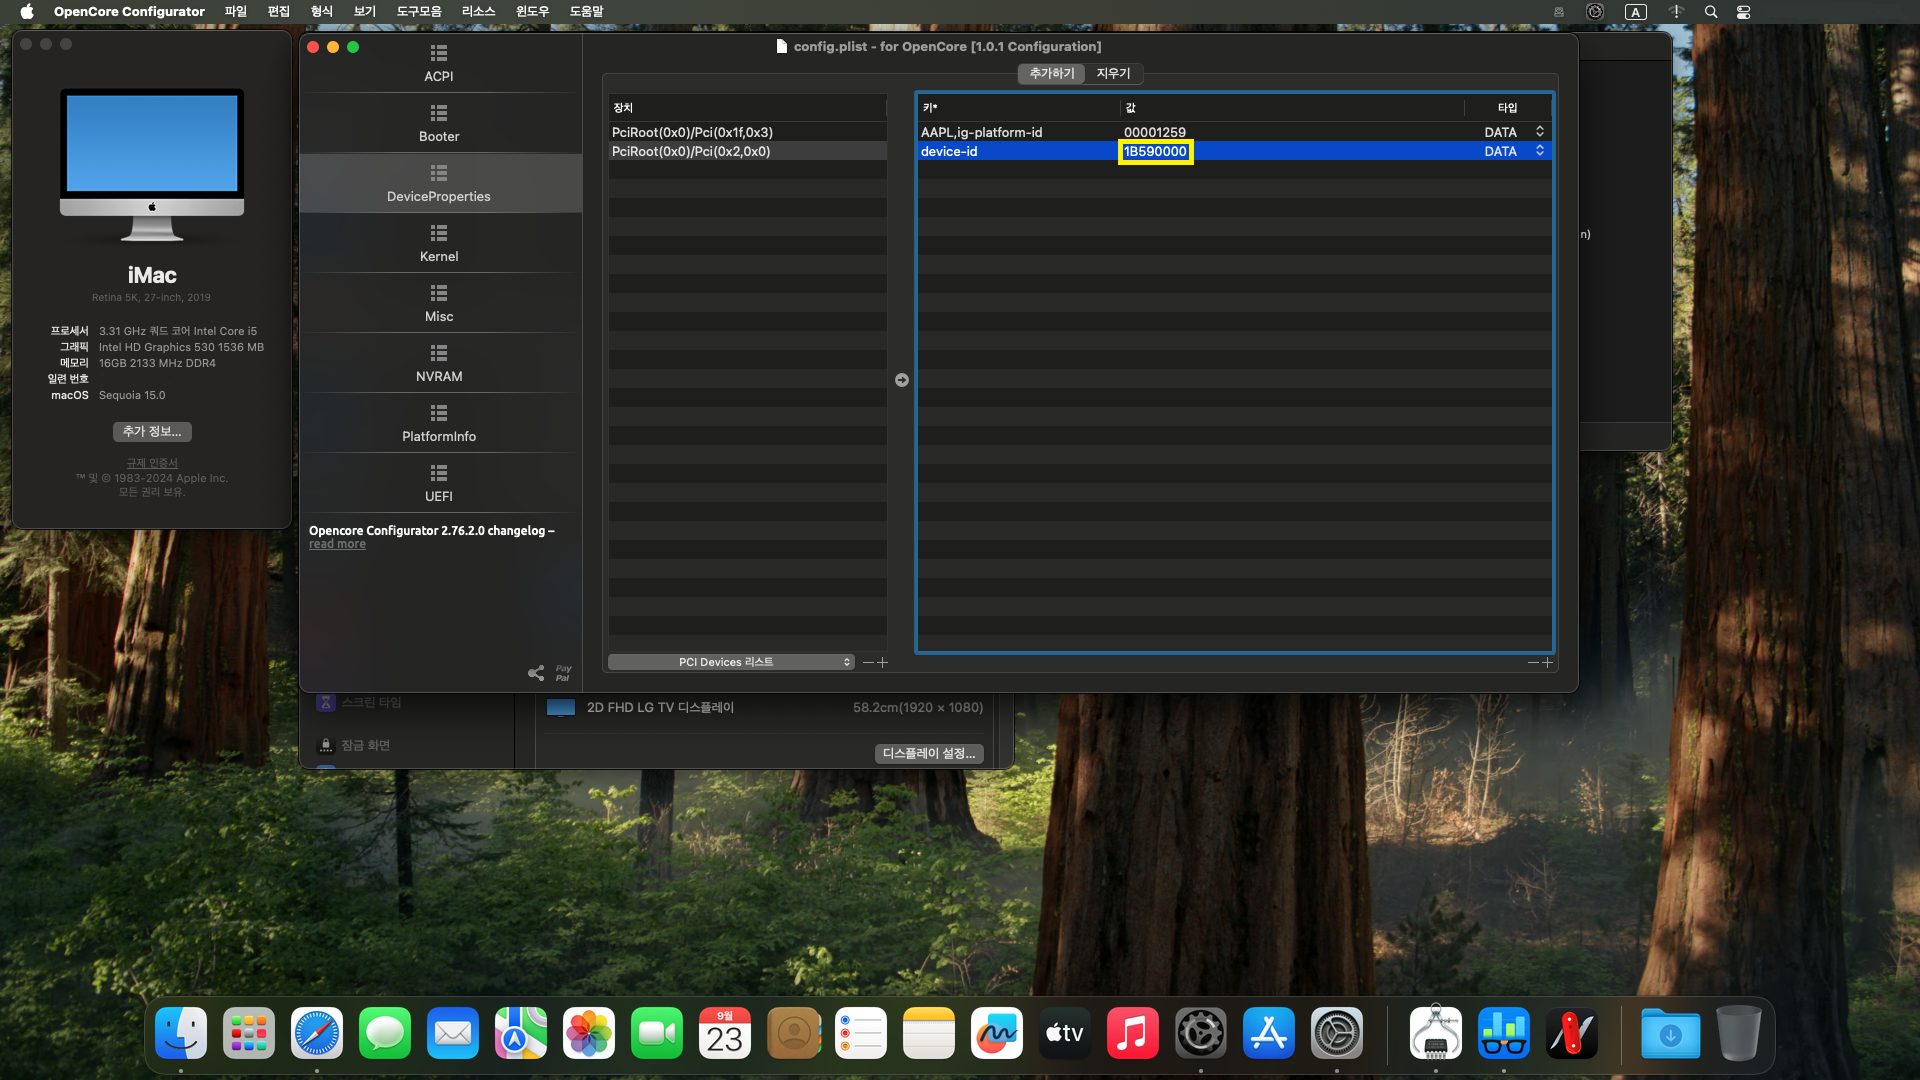Change type stepper for device-id row
The height and width of the screenshot is (1080, 1920).
coord(1540,151)
